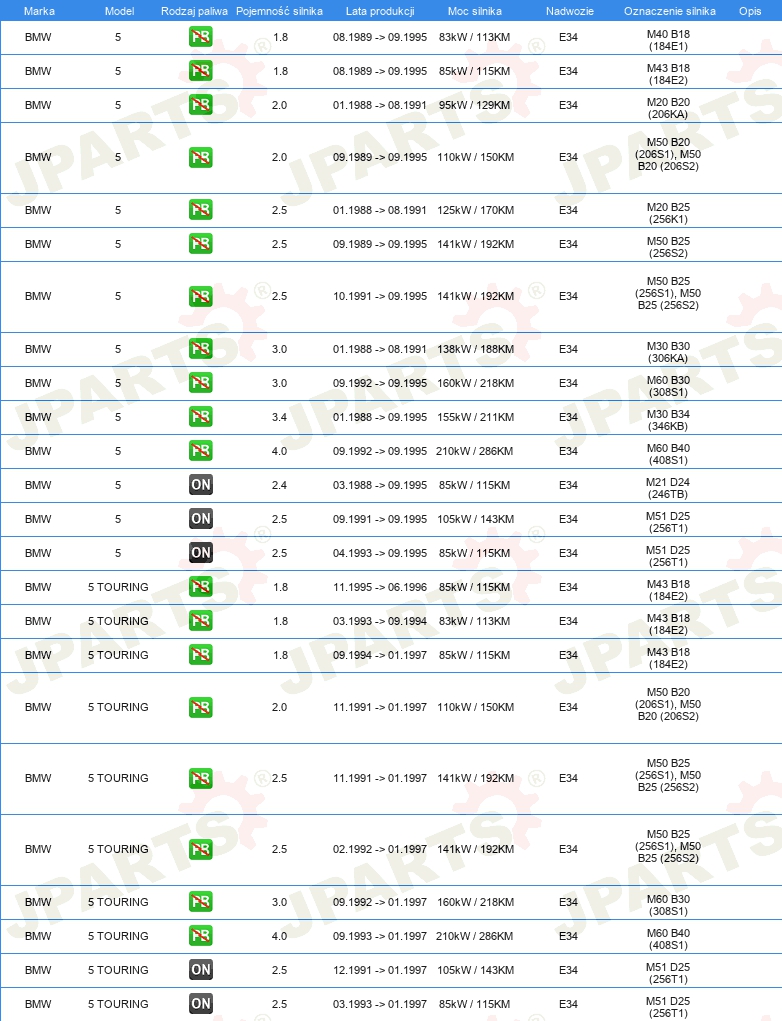Viewport: 782px width, 1021px height.
Task: Click the ON diesel icon in the BMW 5 105kW/143KM 09.1991 row
Action: tap(201, 519)
